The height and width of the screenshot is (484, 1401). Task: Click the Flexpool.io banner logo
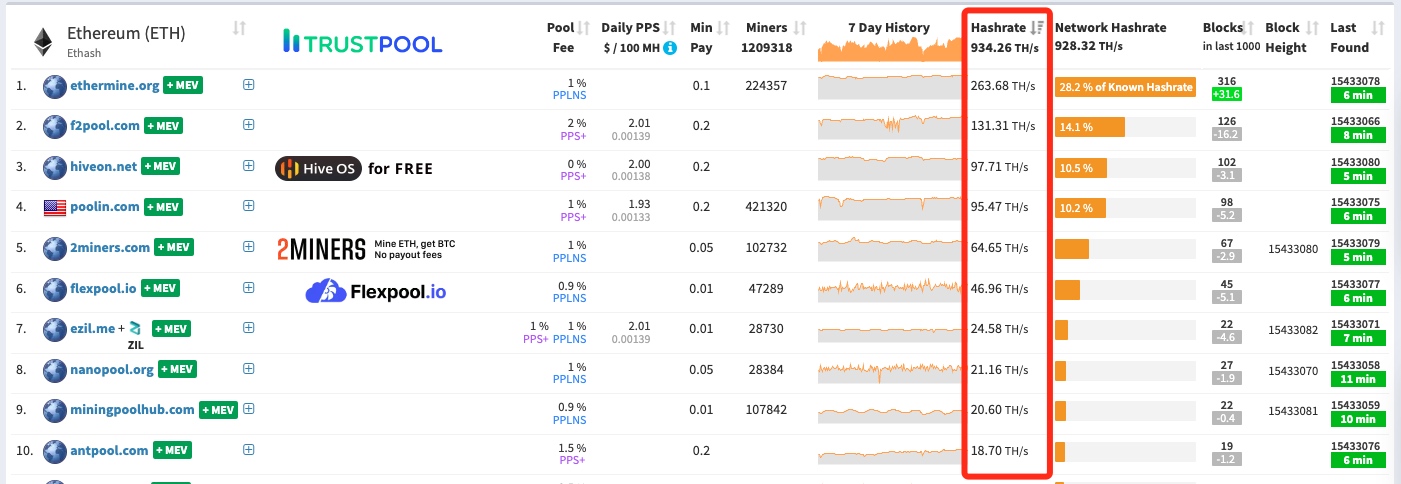376,291
